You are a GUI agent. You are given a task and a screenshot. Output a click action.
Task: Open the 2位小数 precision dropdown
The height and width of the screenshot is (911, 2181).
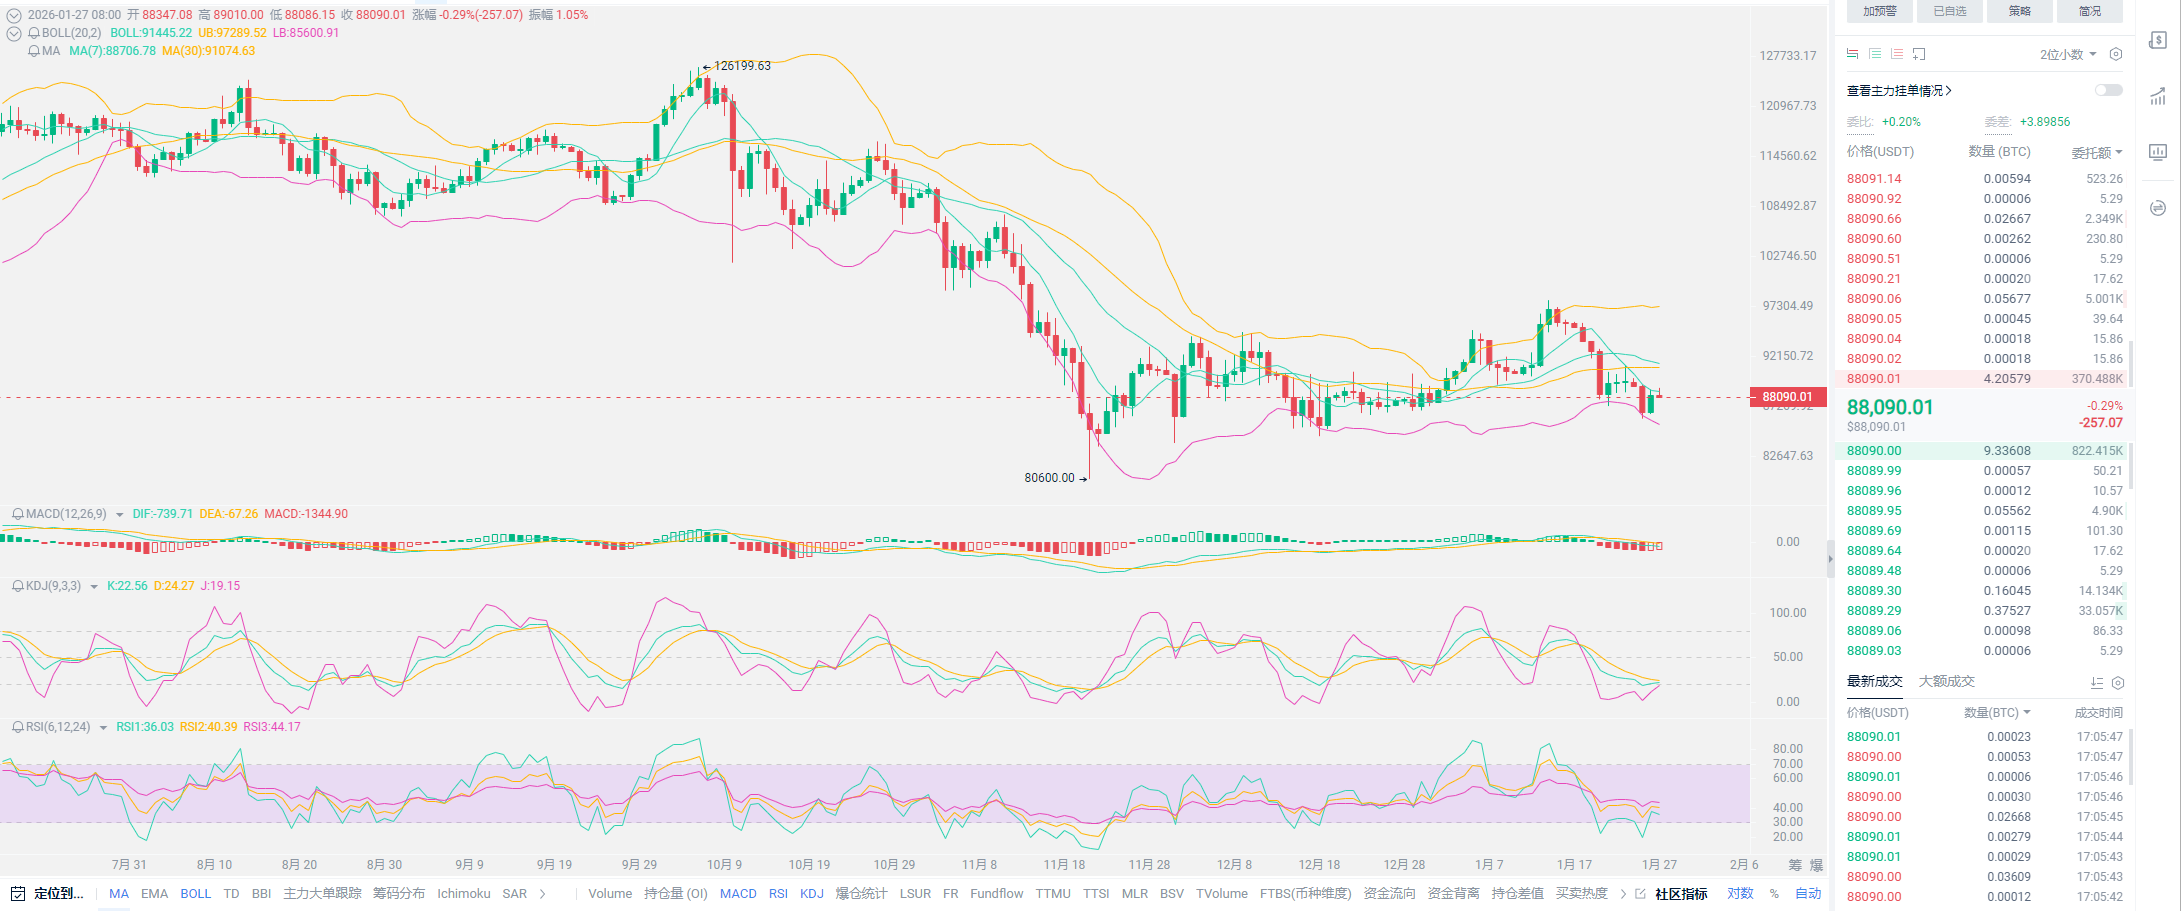(2068, 54)
